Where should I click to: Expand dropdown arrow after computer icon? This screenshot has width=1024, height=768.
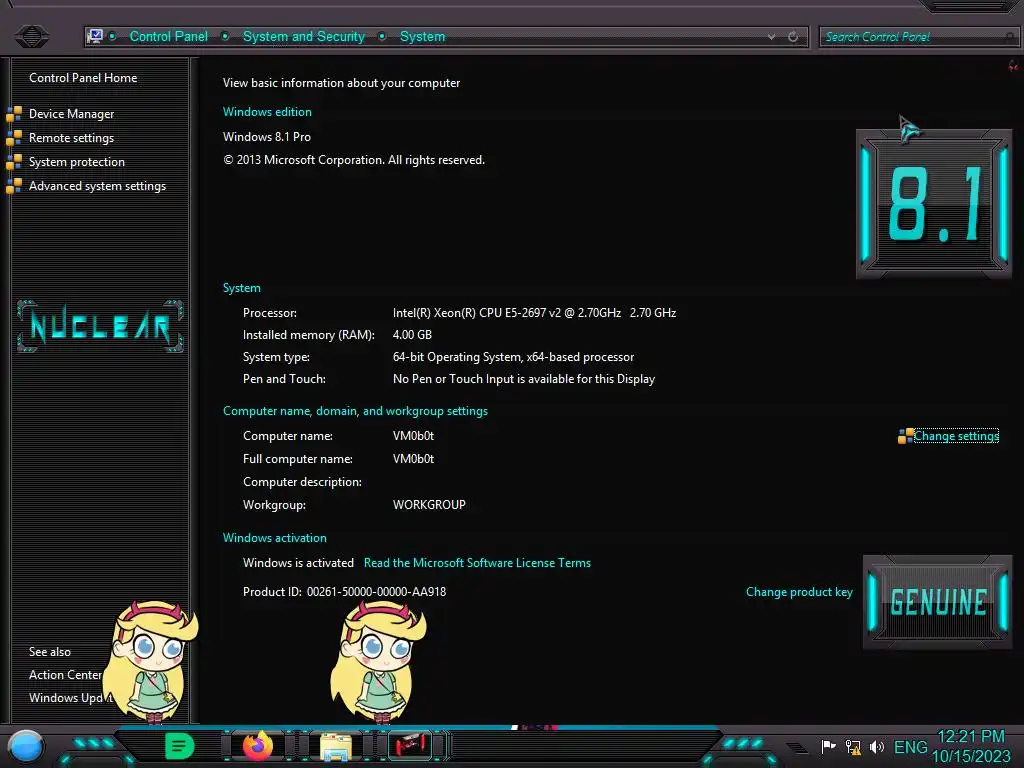coord(112,36)
